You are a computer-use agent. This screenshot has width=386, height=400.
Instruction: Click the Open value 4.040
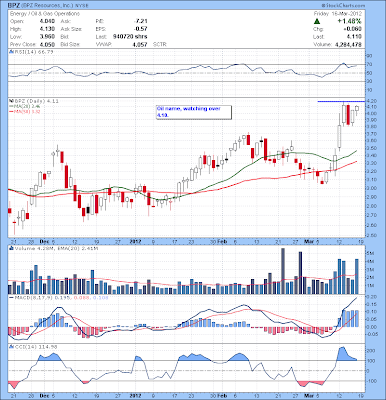coord(47,21)
